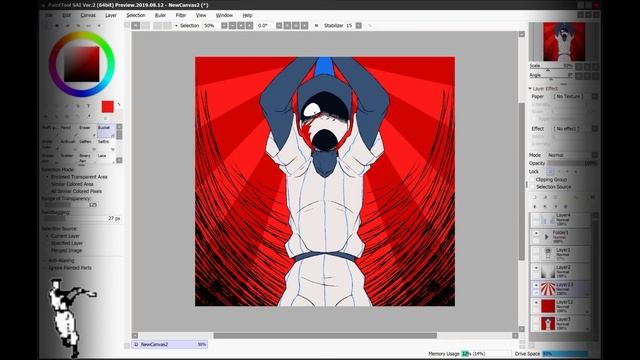Enable the Clipping Group checkbox
640x360 pixels.
(533, 180)
